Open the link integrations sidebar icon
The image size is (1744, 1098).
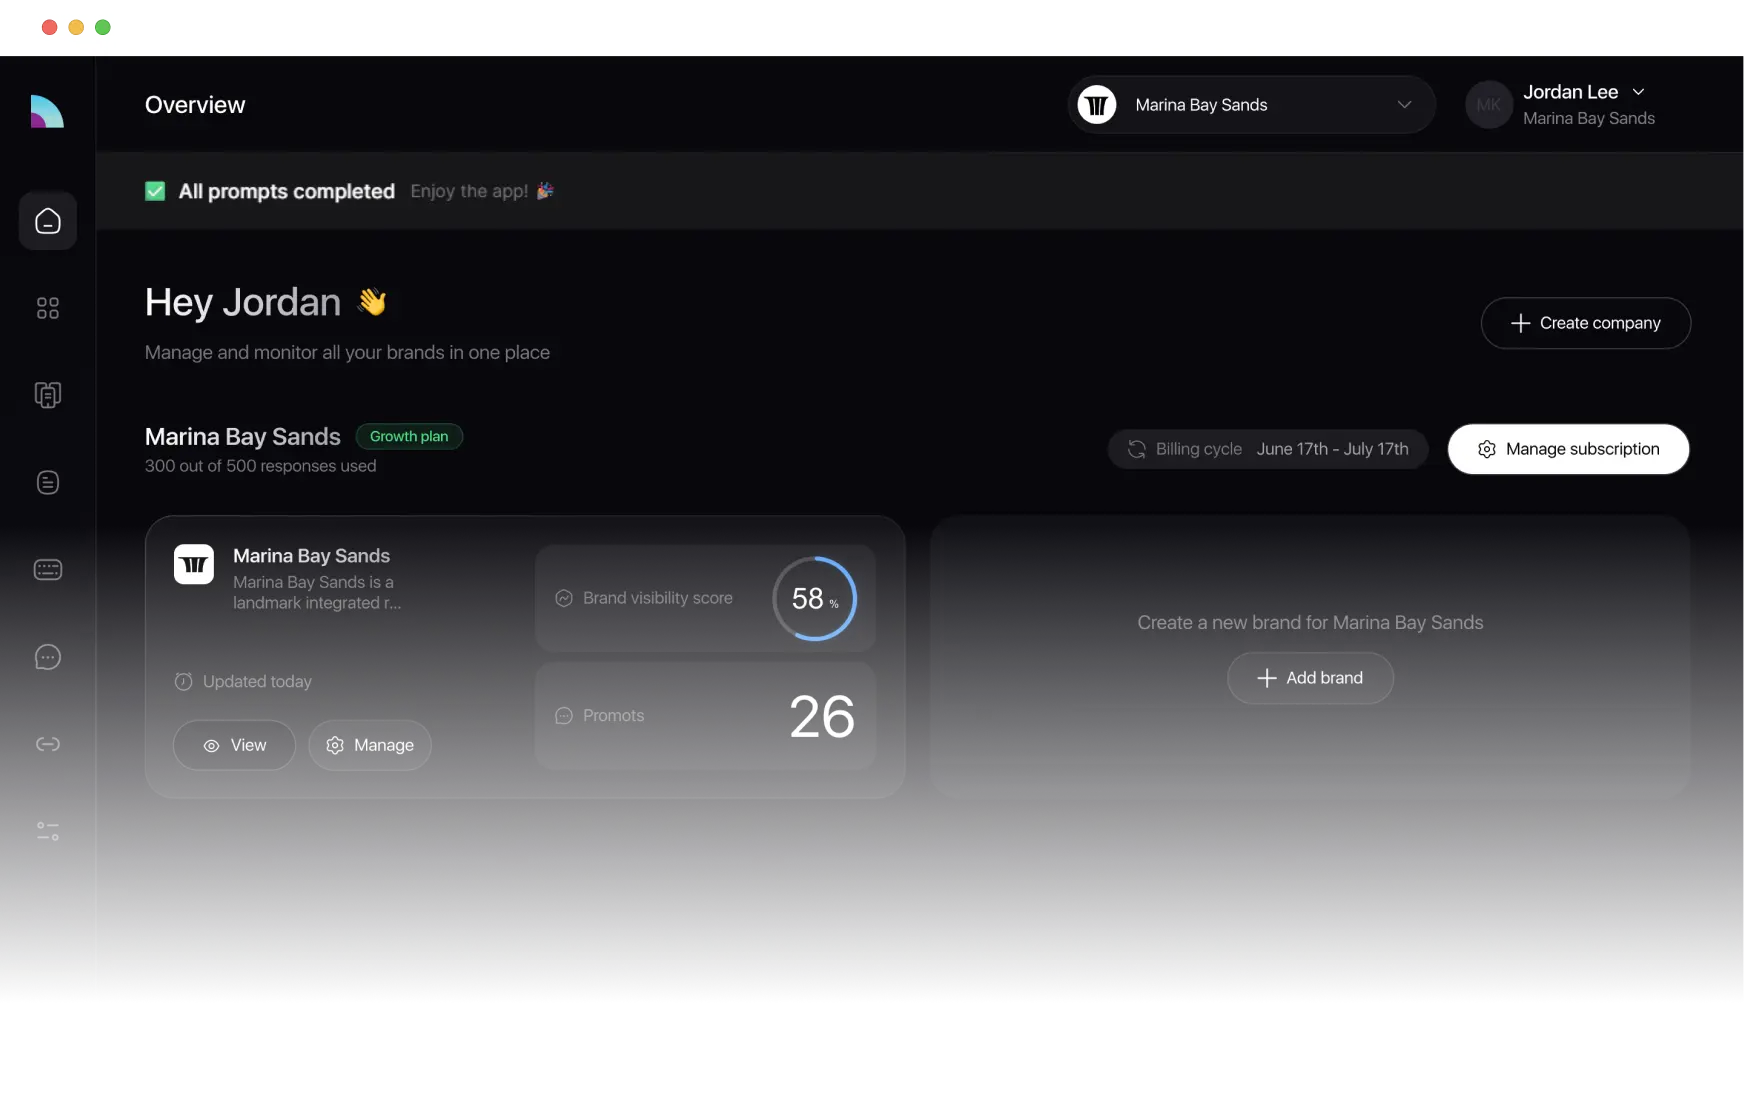click(x=48, y=744)
